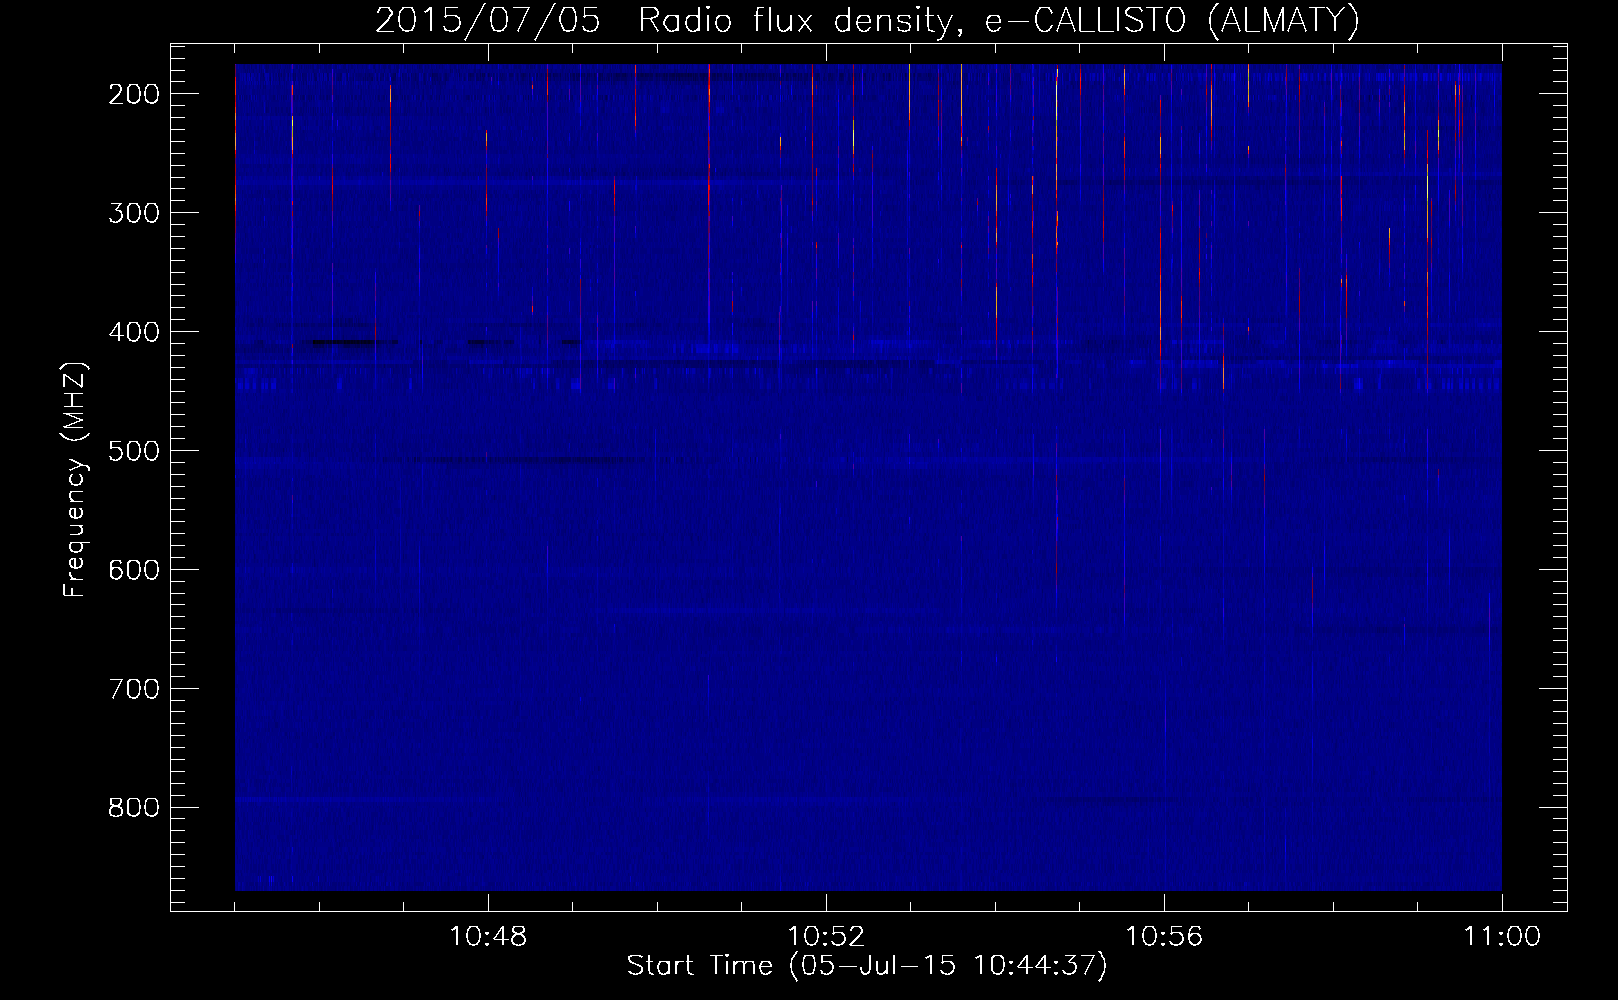Click the 200 frequency tick label
The image size is (1618, 1000).
[x=133, y=94]
